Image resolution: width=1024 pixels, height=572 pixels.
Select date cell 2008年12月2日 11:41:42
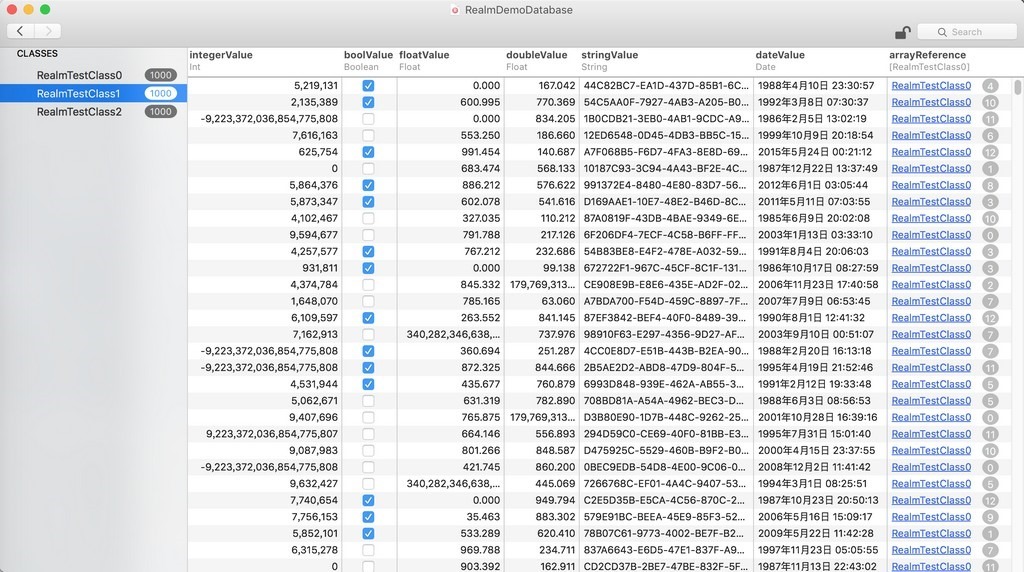(x=820, y=467)
